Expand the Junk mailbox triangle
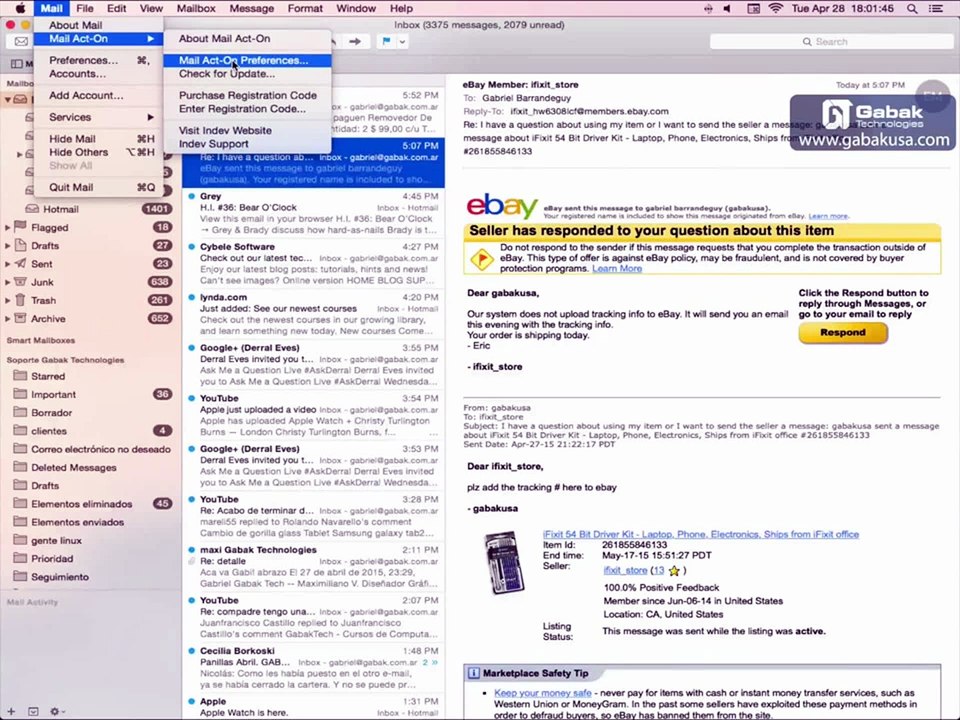 (7, 282)
